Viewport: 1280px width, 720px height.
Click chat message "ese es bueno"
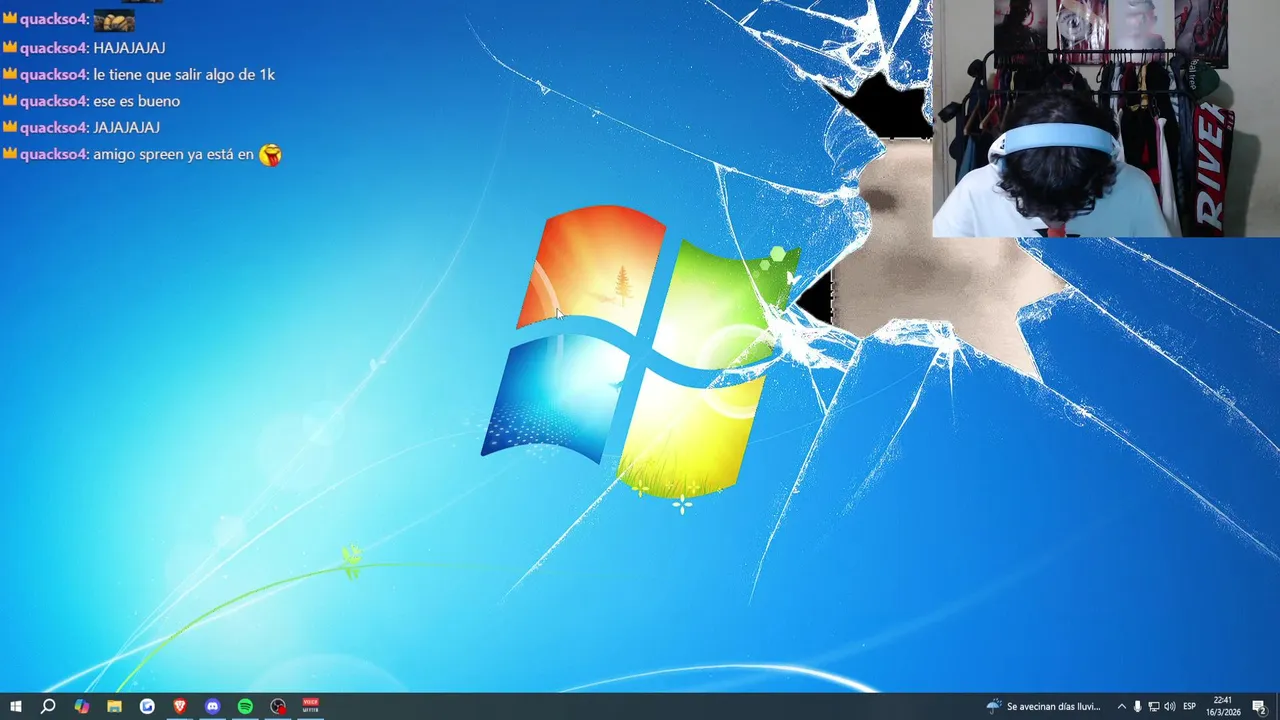pos(136,101)
